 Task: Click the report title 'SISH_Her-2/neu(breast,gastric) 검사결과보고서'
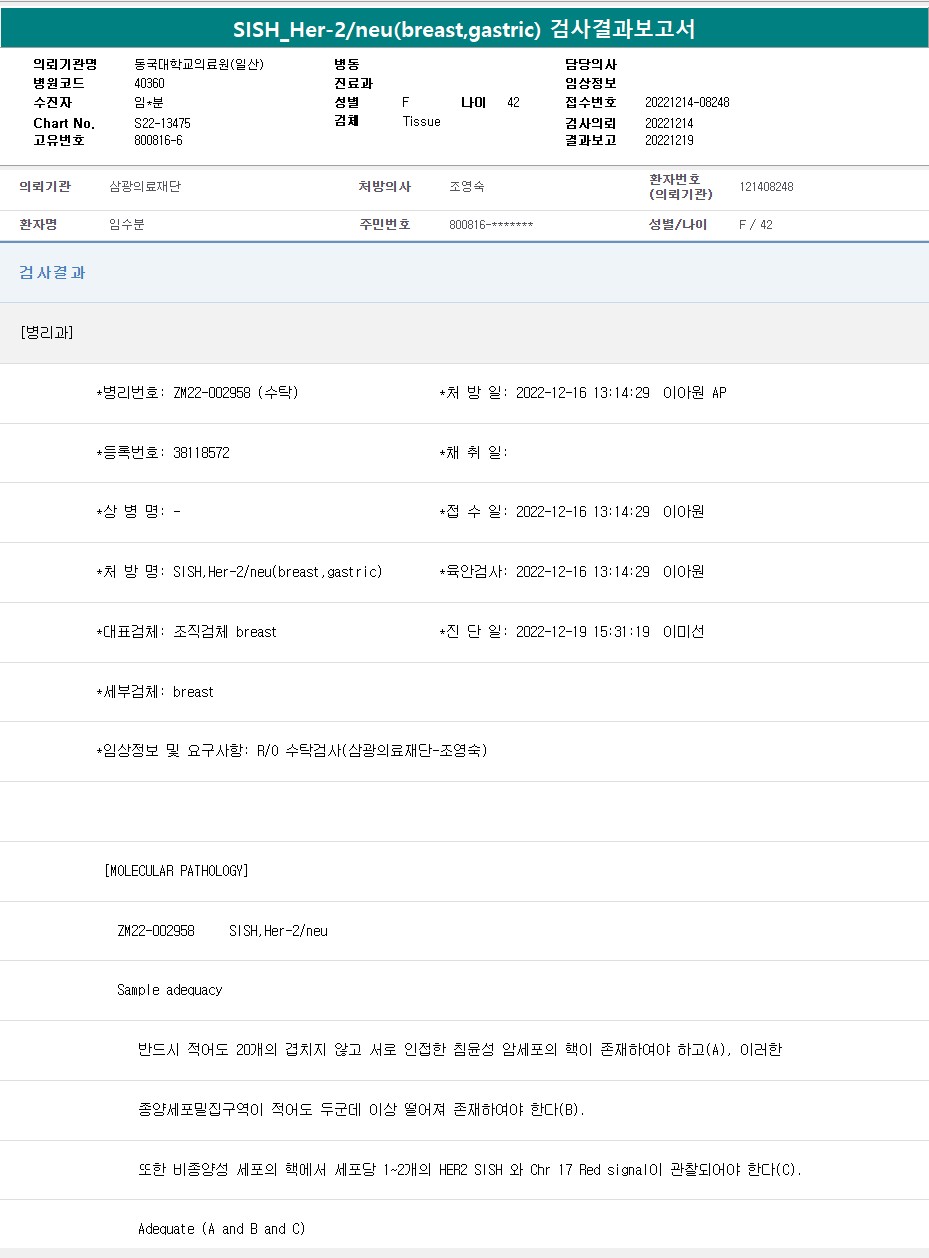[x=464, y=29]
